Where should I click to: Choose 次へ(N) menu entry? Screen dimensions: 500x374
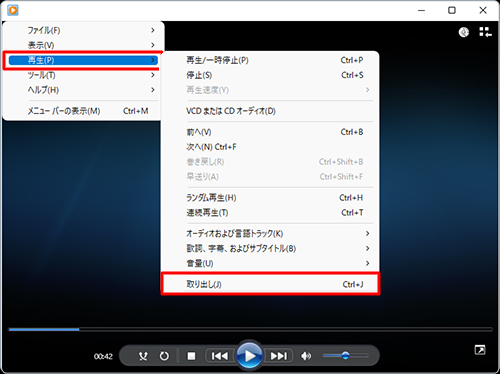(270, 147)
